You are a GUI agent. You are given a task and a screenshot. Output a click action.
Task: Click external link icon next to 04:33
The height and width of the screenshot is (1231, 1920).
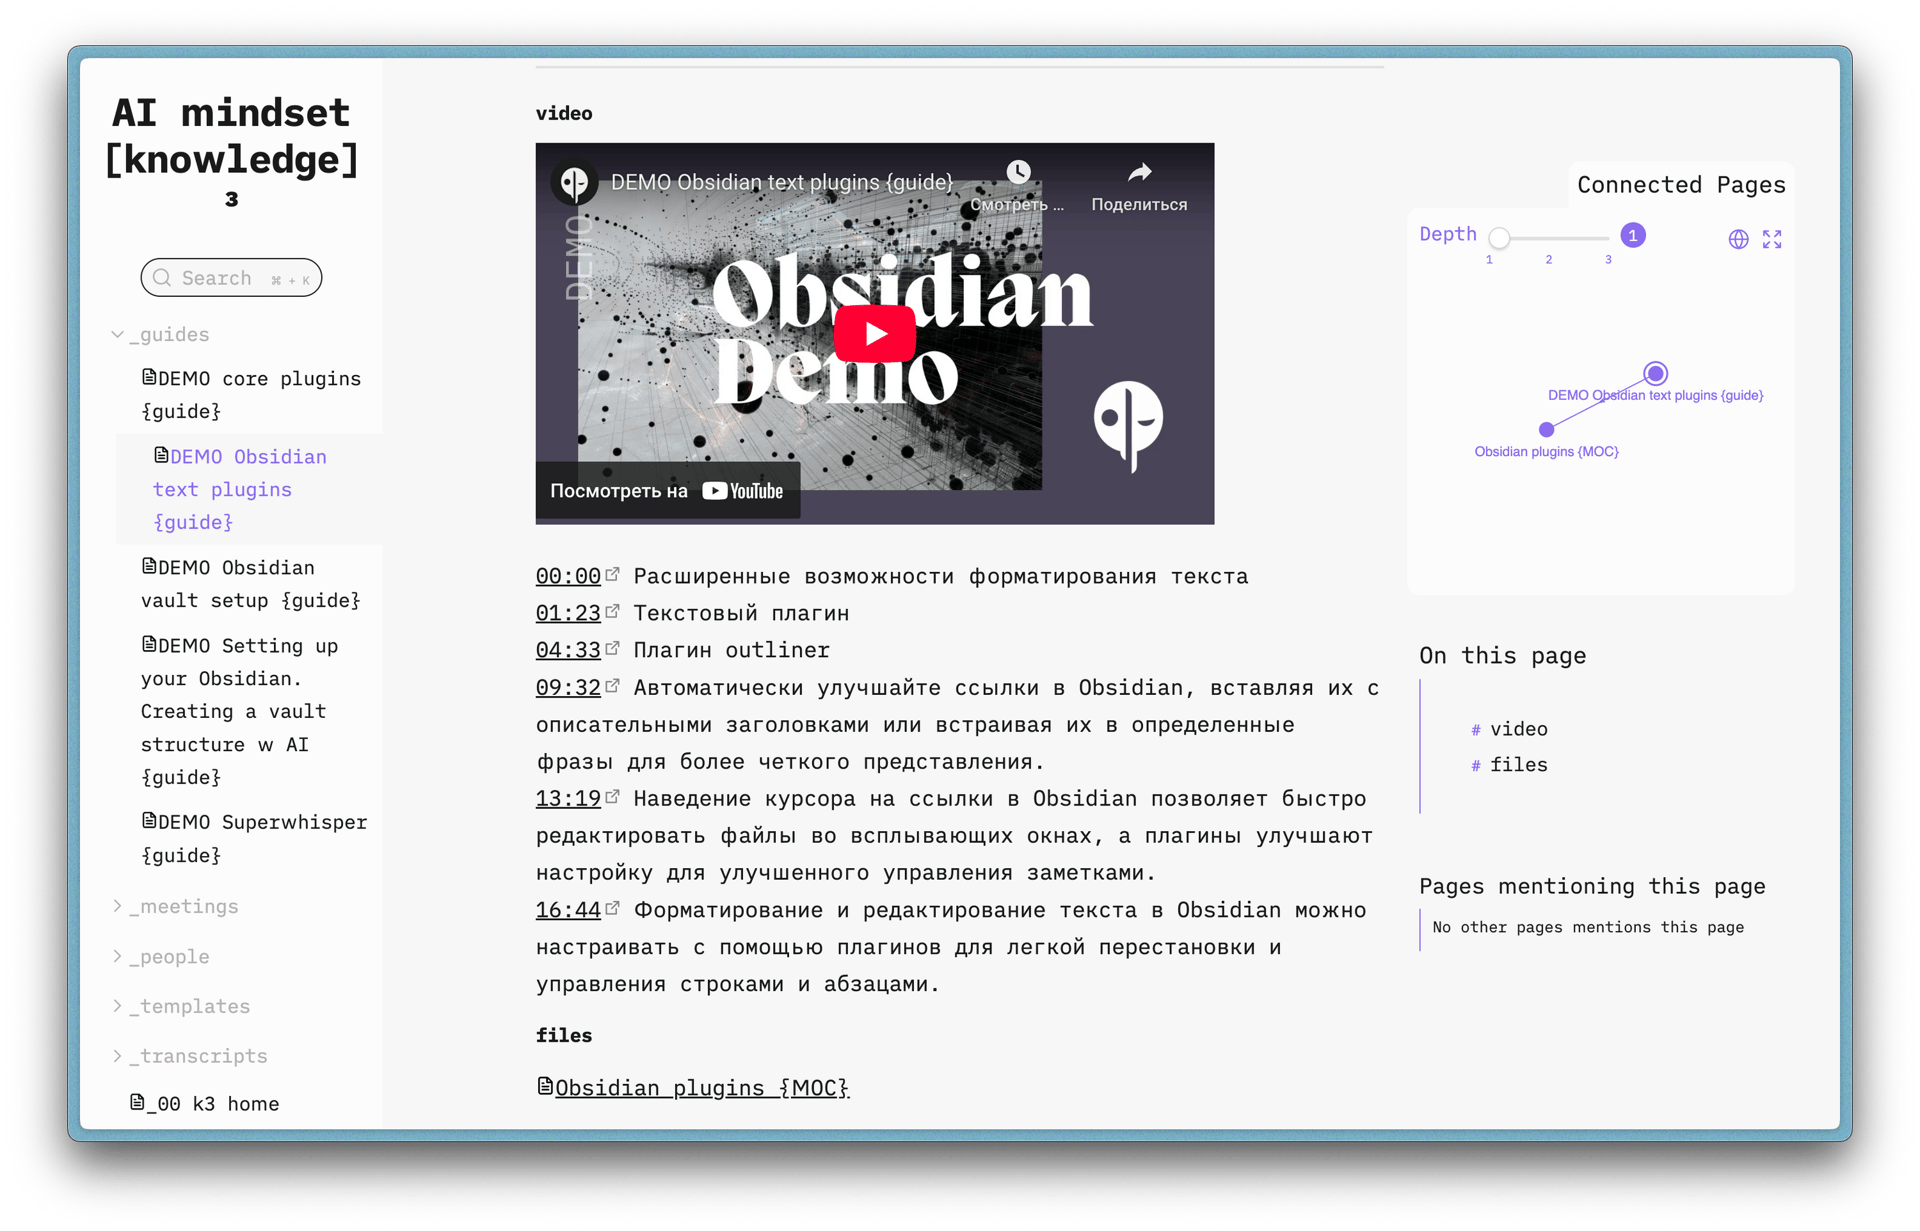pyautogui.click(x=612, y=648)
